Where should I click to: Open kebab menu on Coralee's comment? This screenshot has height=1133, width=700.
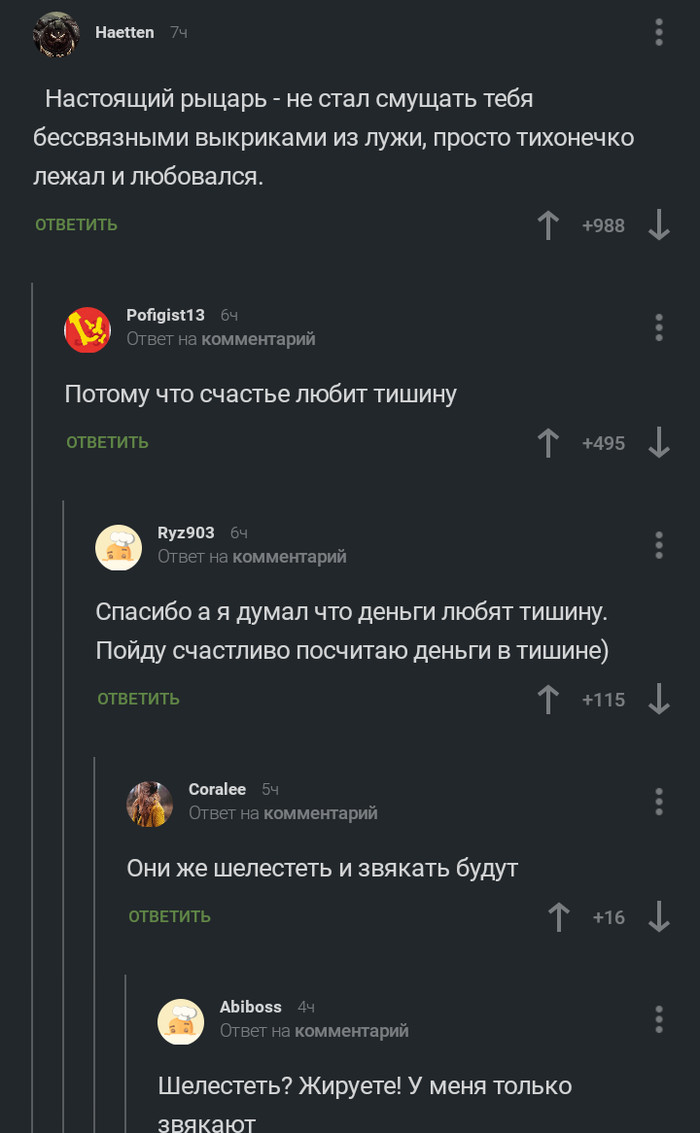pos(659,801)
